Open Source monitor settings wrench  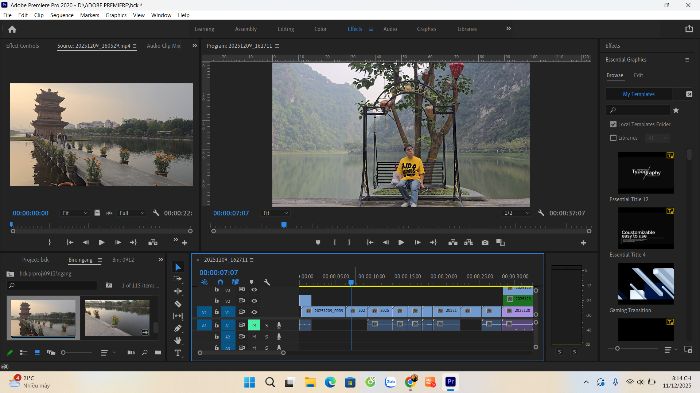coord(156,213)
